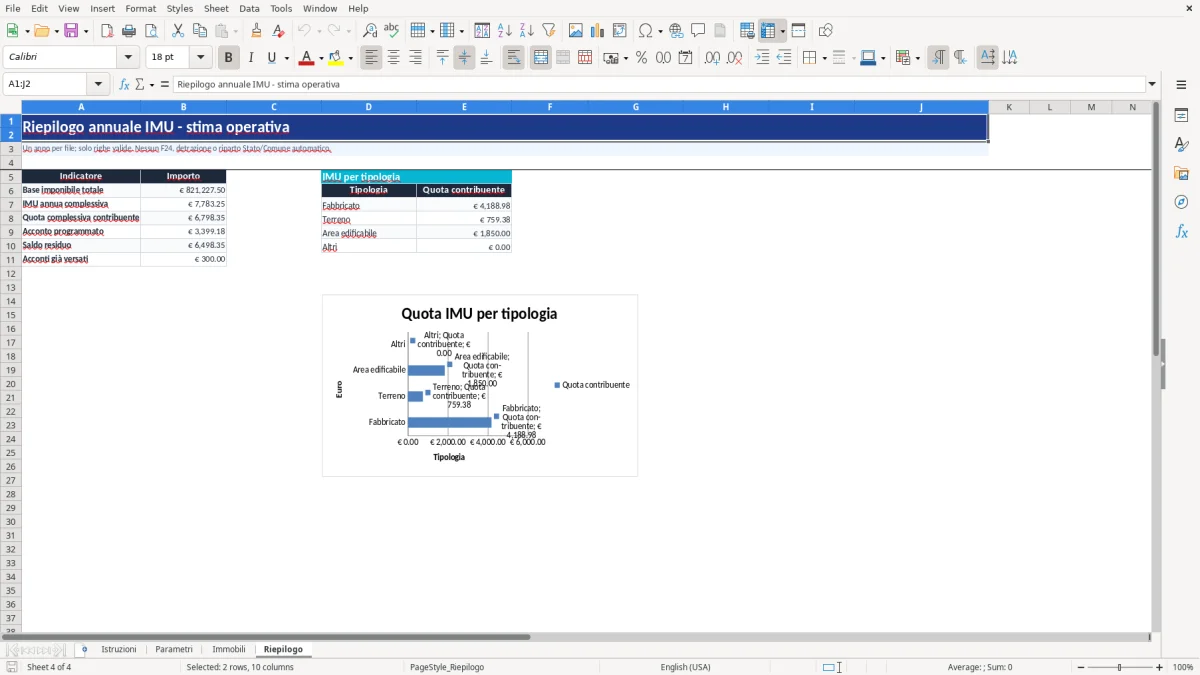Image resolution: width=1200 pixels, height=675 pixels.
Task: Toggle Center Horizontally alignment
Action: click(x=394, y=58)
